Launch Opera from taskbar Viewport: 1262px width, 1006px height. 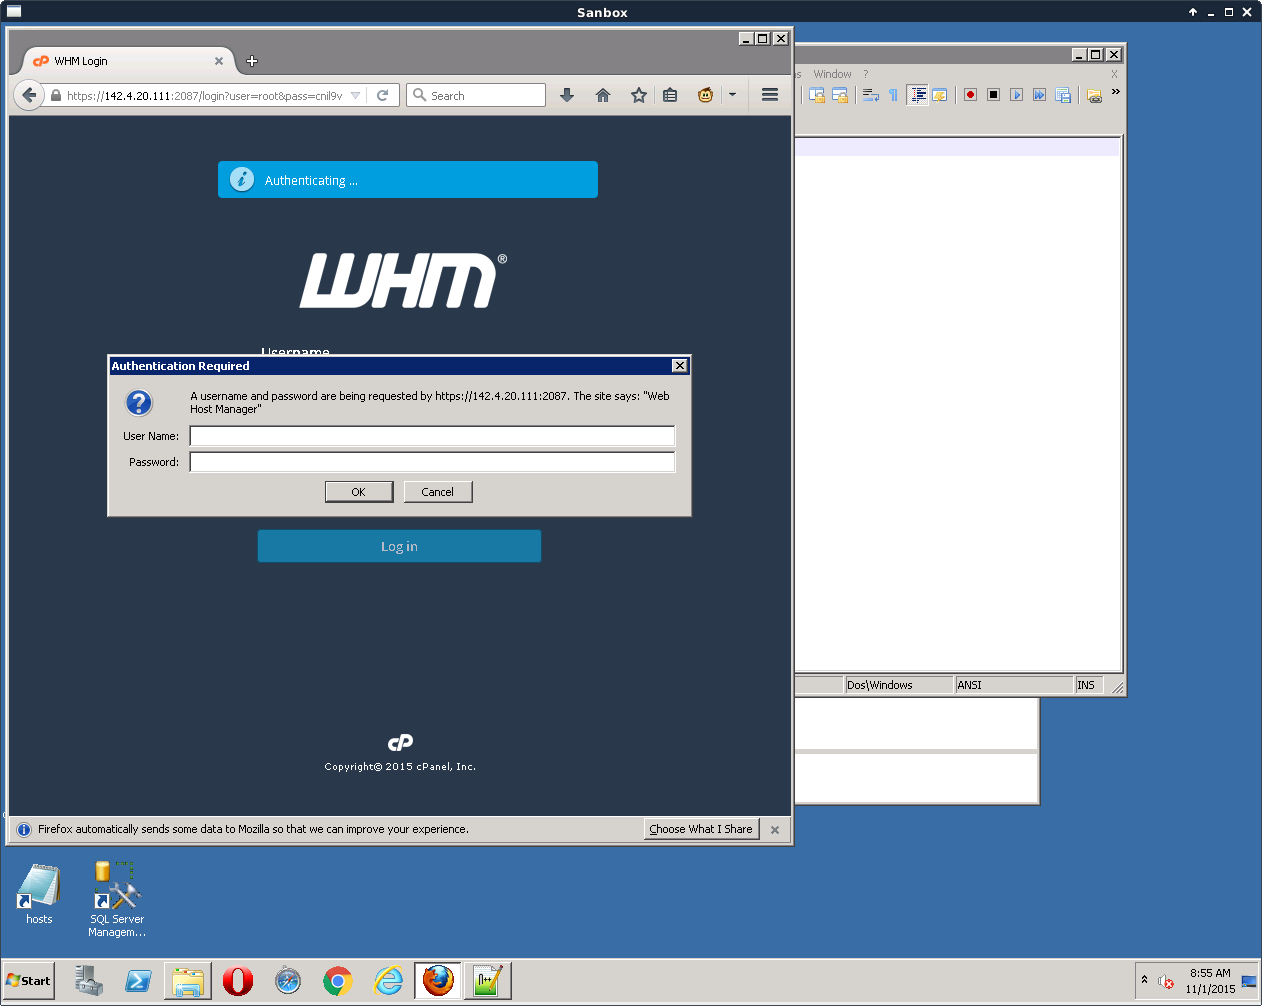[238, 981]
